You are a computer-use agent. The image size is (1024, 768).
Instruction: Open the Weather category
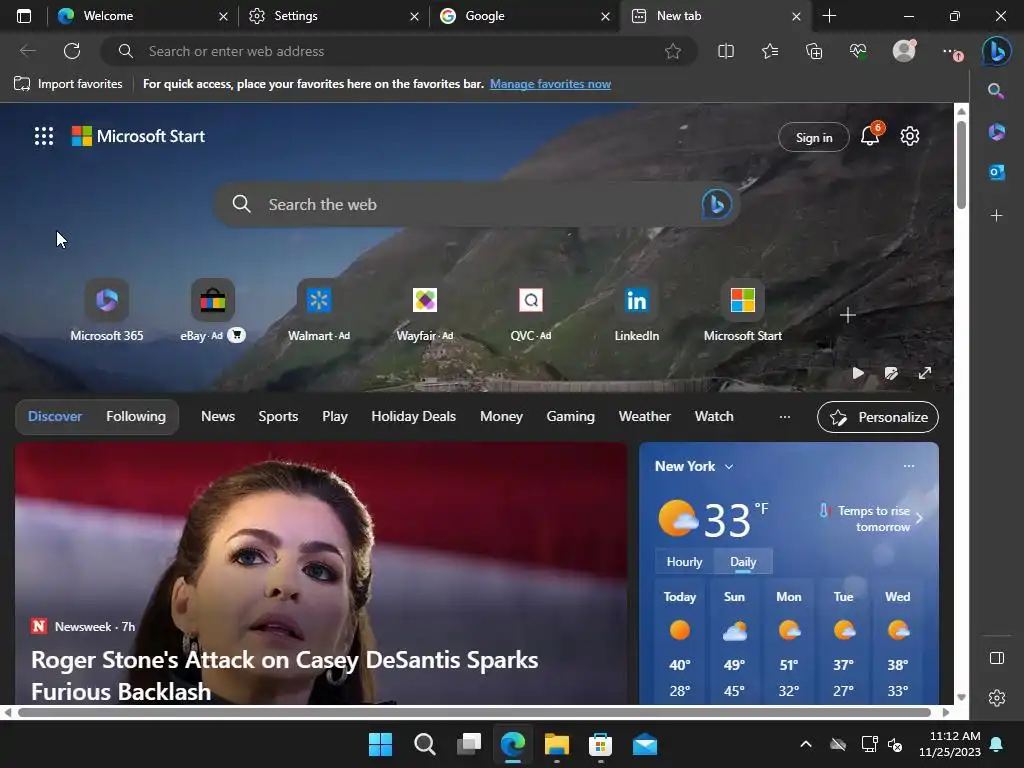645,417
